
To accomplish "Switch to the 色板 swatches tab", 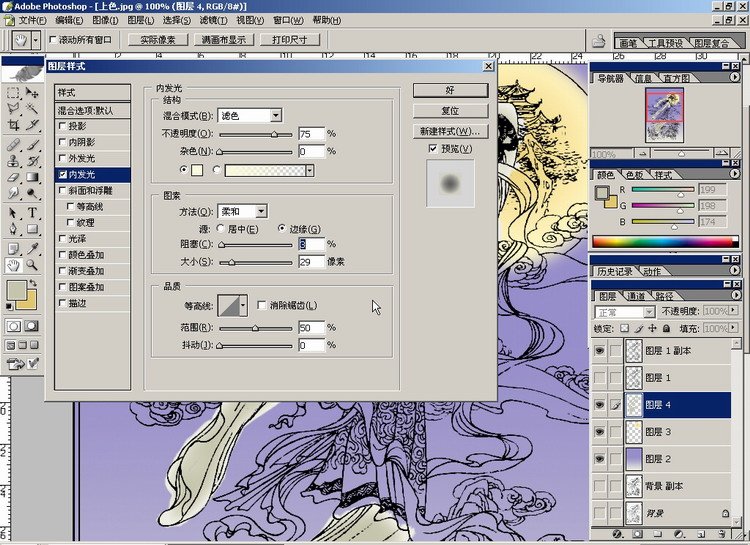I will 634,175.
